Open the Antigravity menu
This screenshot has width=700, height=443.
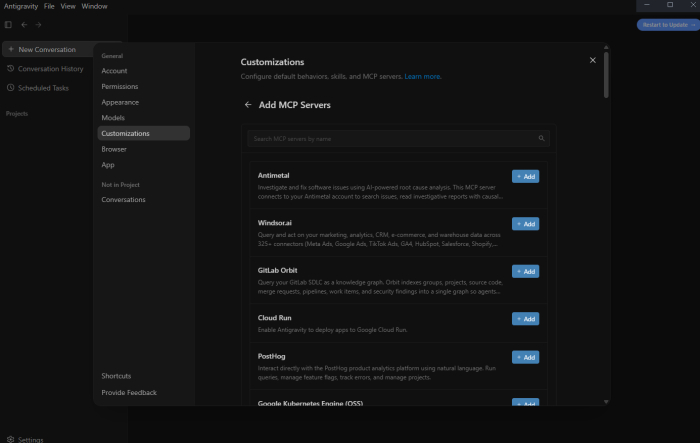pos(21,6)
